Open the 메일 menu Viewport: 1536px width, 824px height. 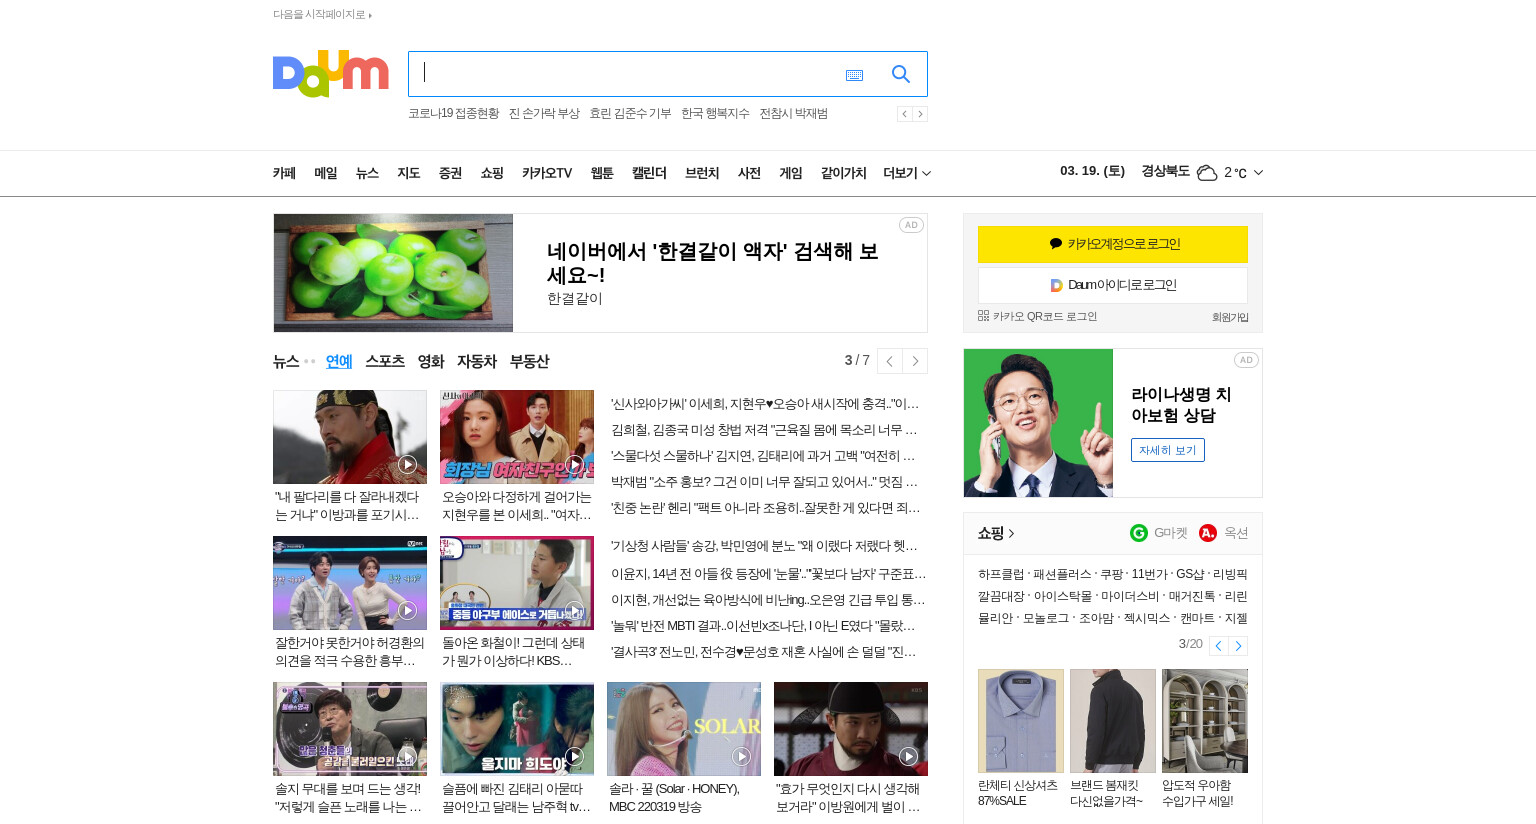point(325,173)
